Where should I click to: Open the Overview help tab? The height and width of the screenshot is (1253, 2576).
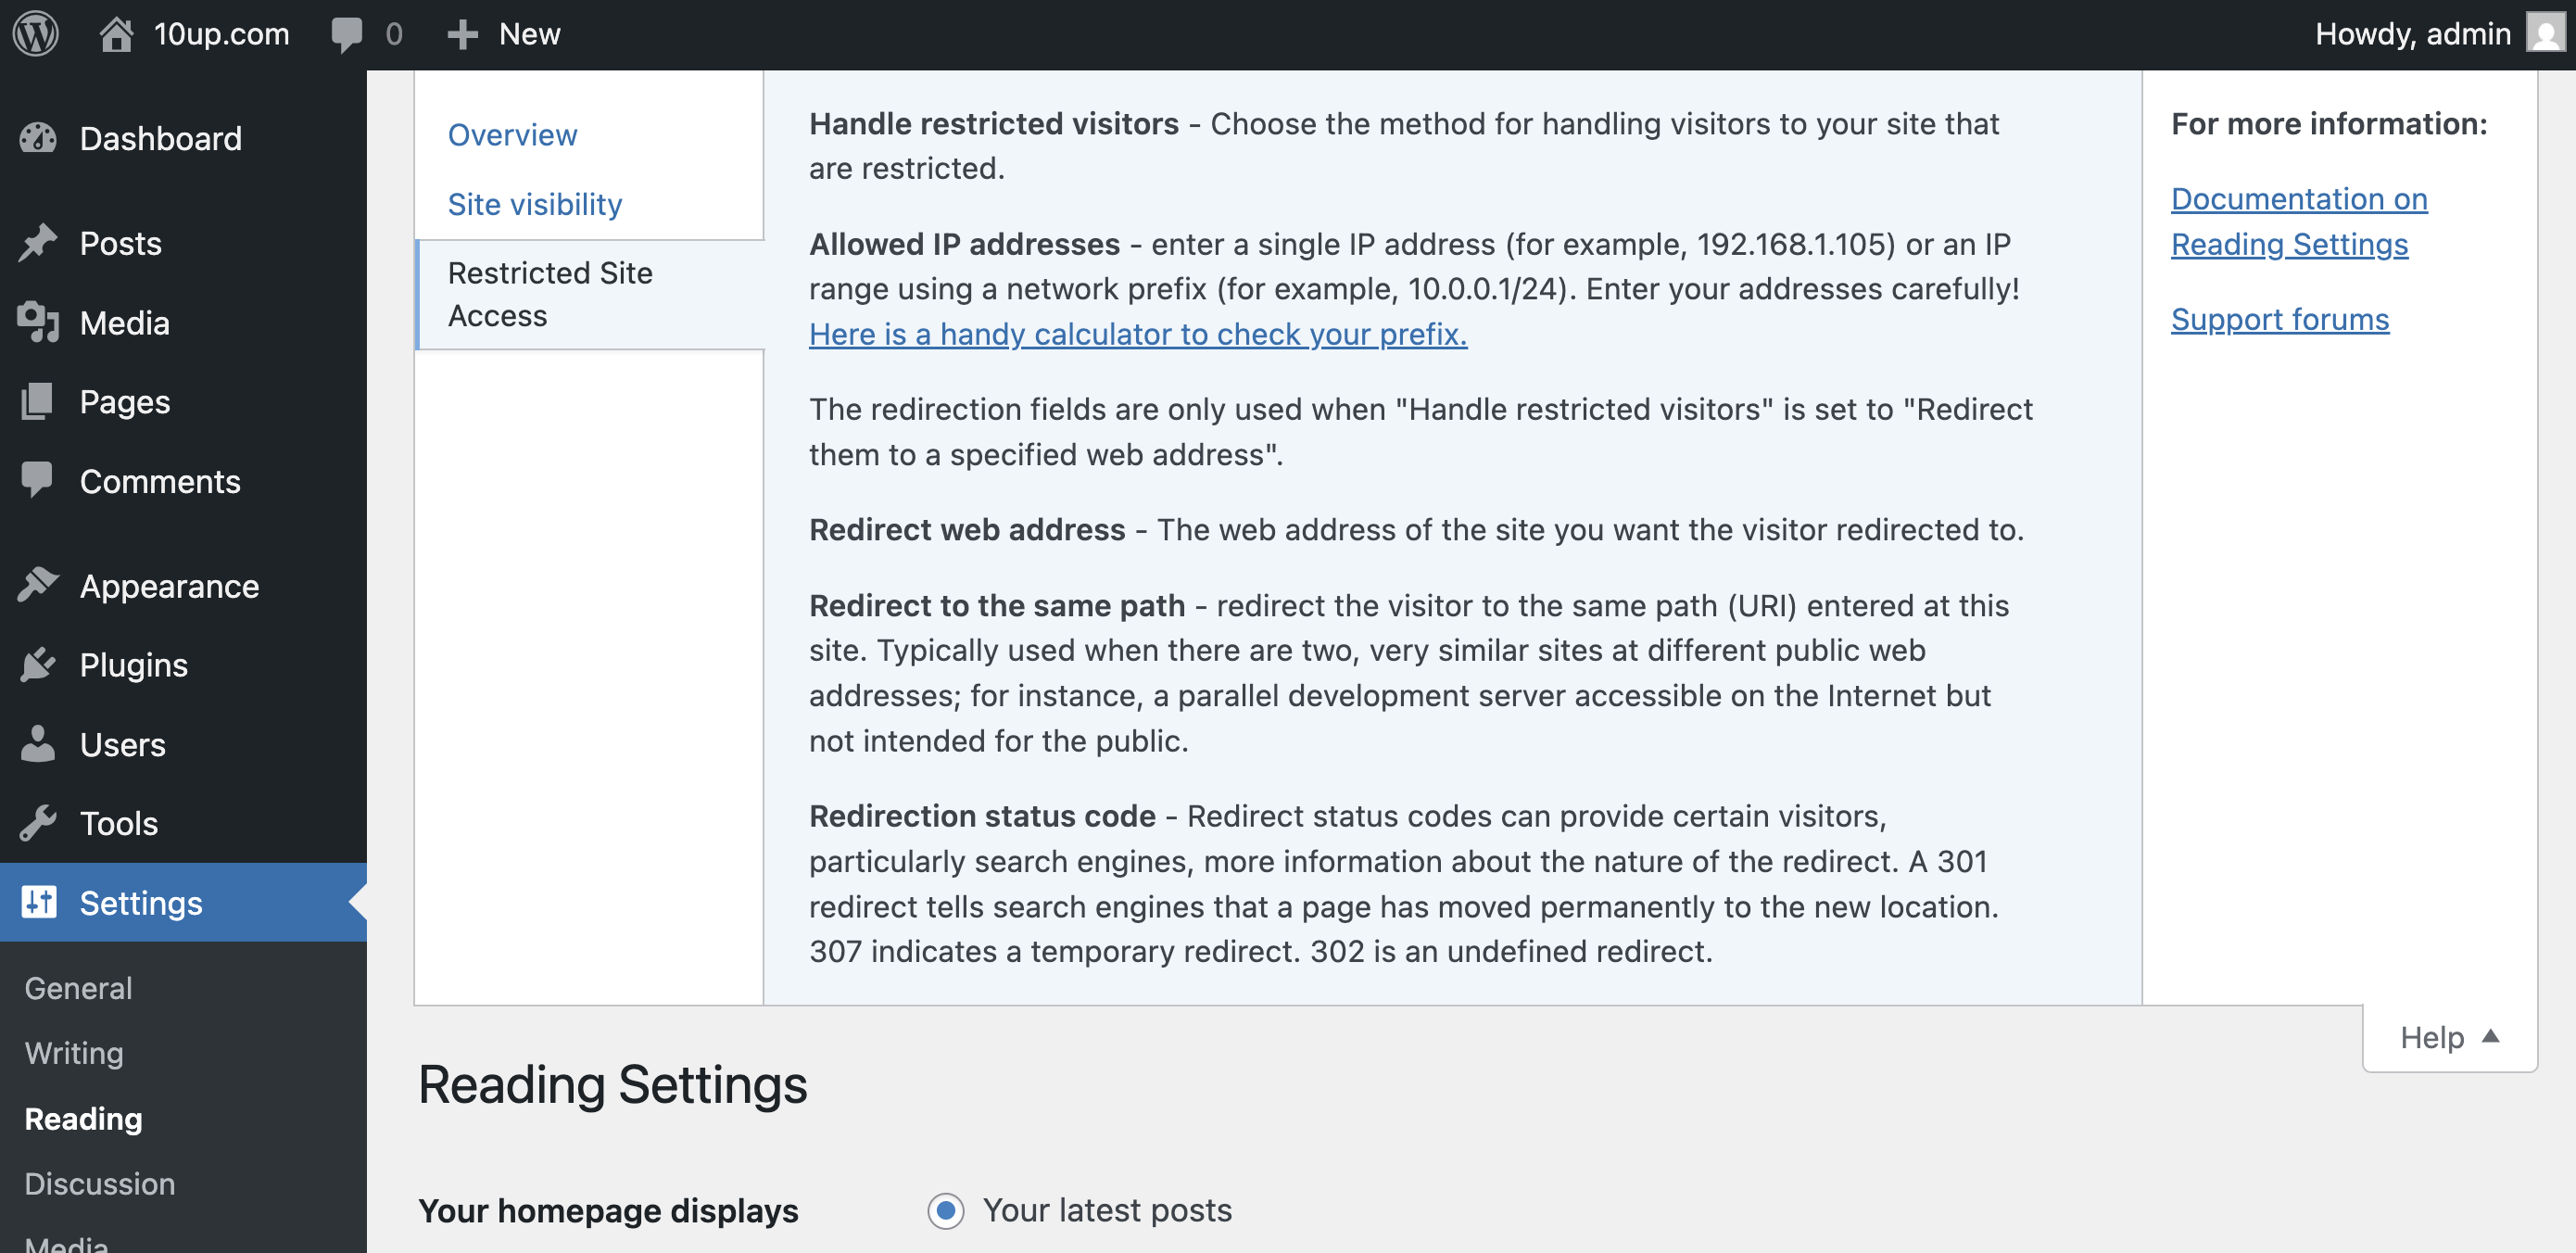[x=512, y=134]
